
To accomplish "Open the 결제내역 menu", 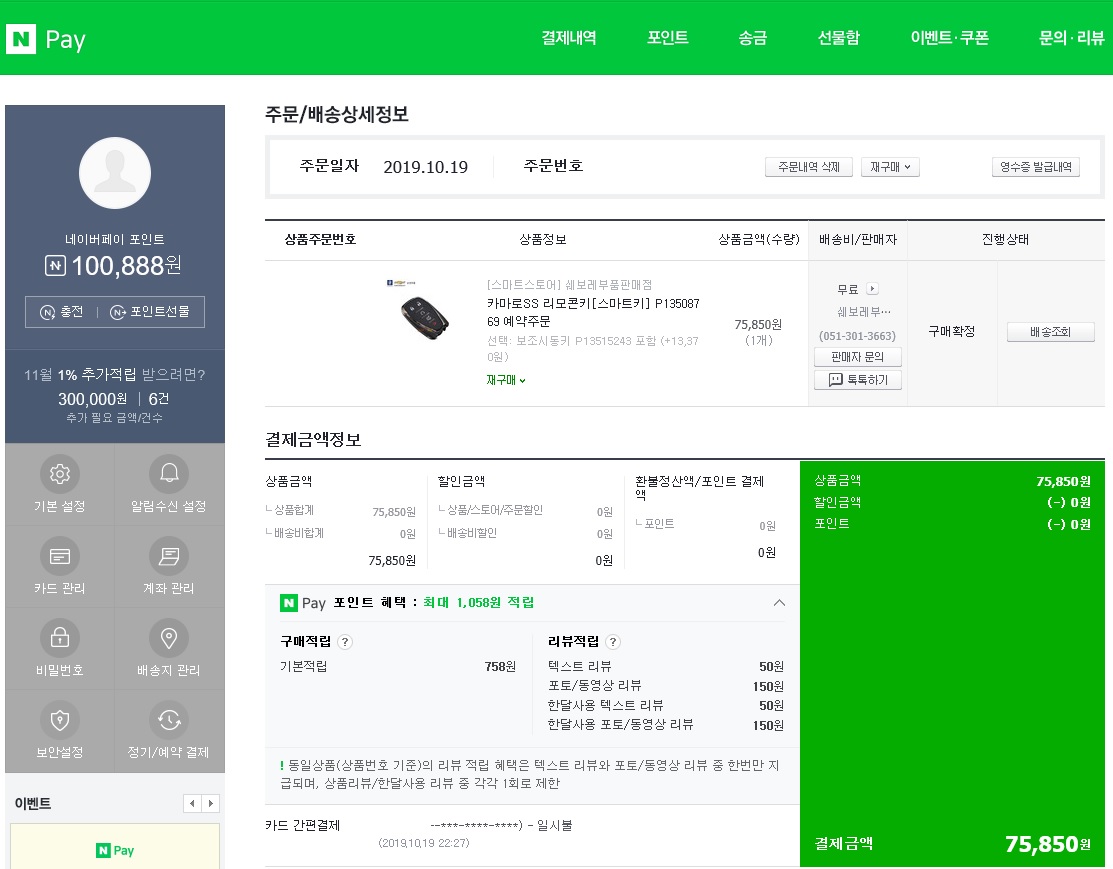I will pos(569,38).
